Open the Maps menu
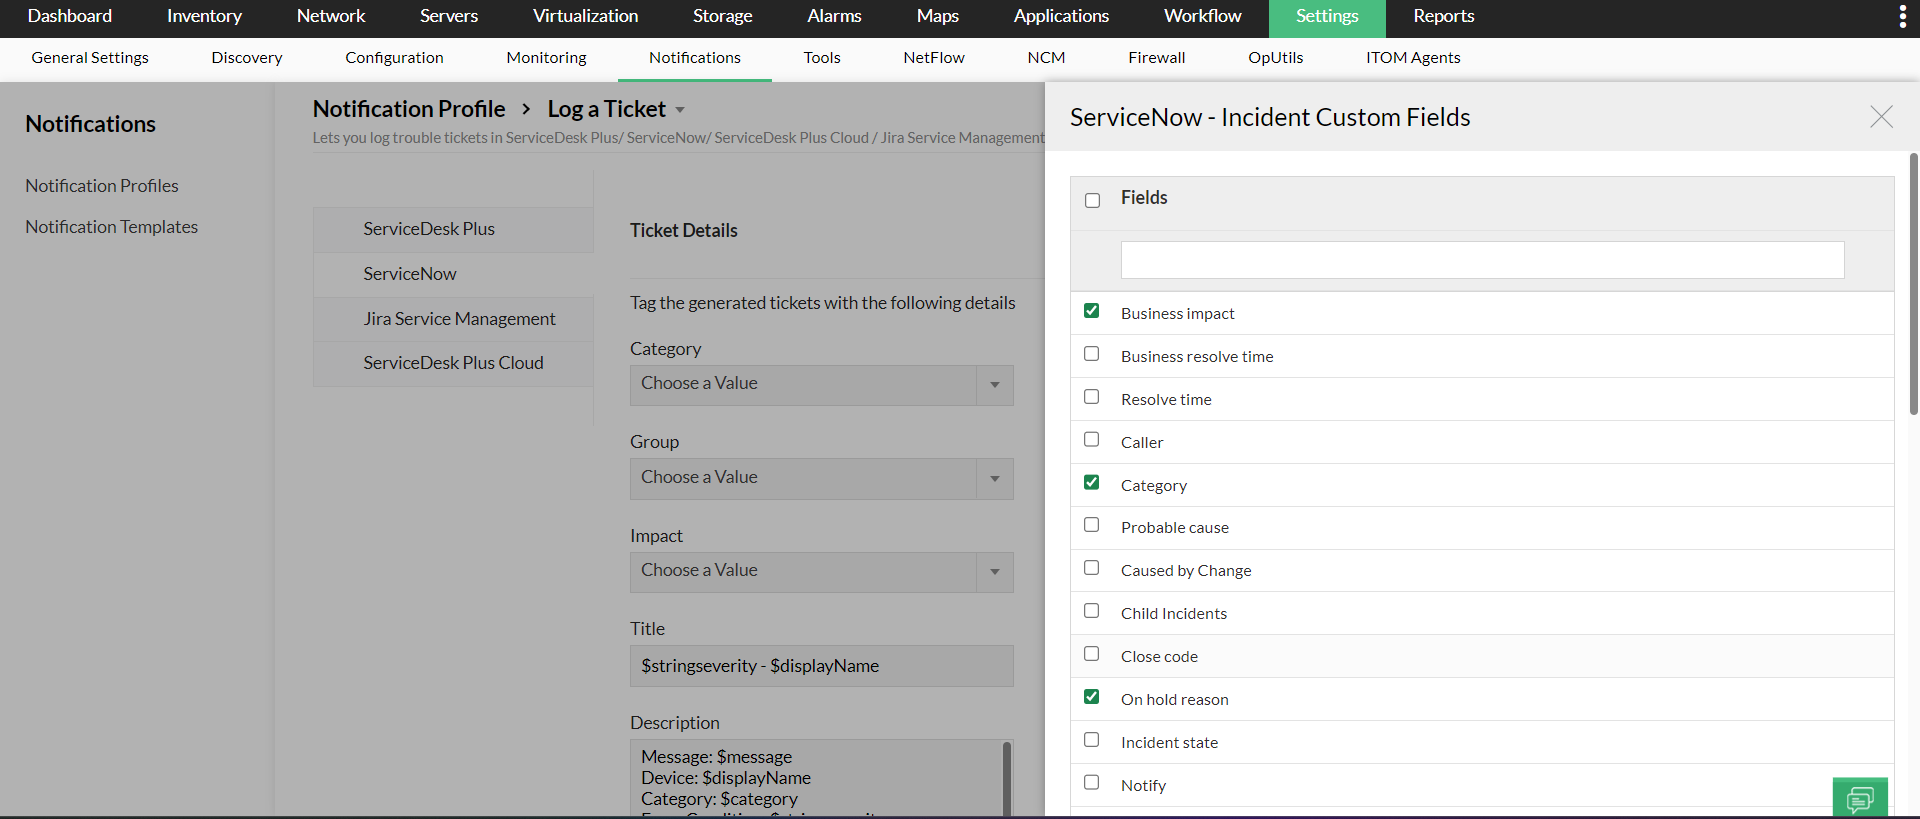Screen dimensions: 1920x819 (937, 16)
